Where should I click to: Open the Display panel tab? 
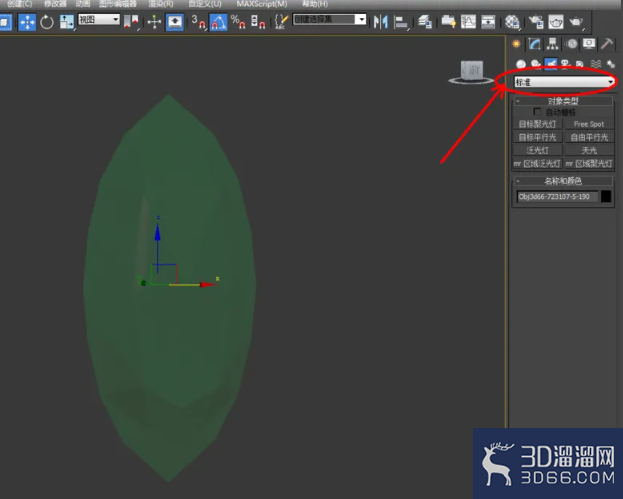[589, 44]
